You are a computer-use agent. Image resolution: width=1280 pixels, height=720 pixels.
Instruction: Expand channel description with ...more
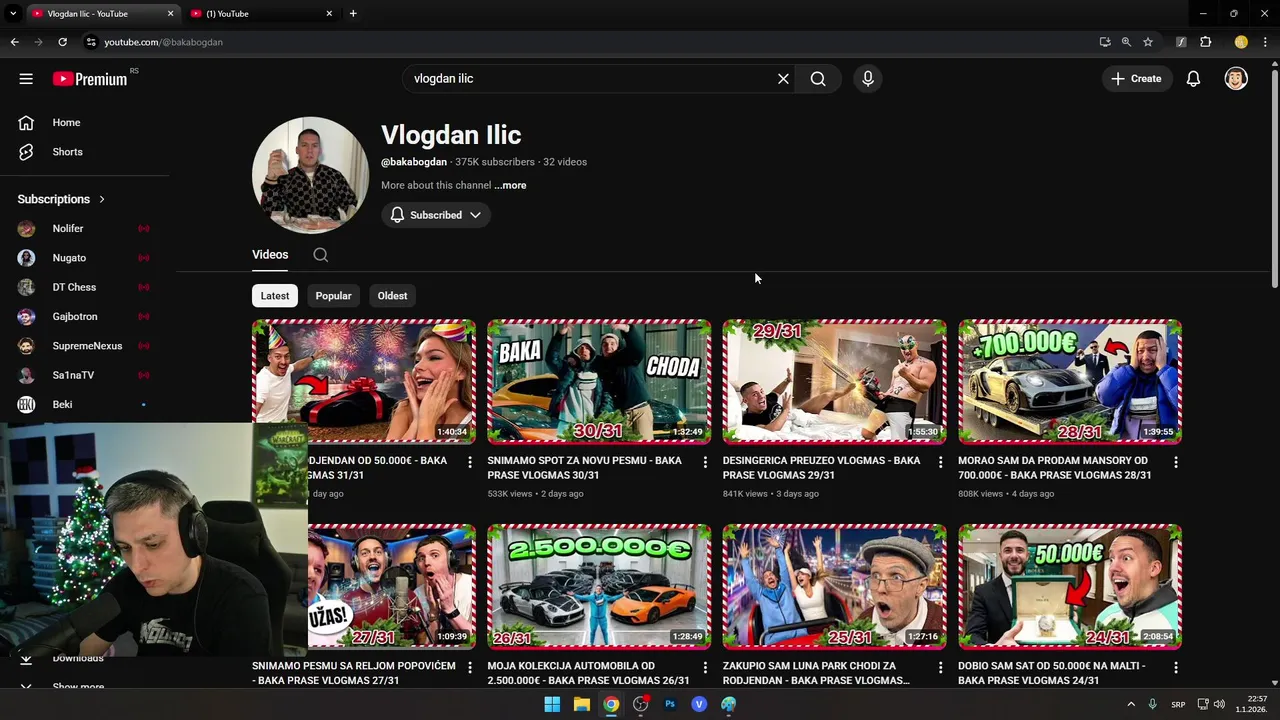pos(510,186)
